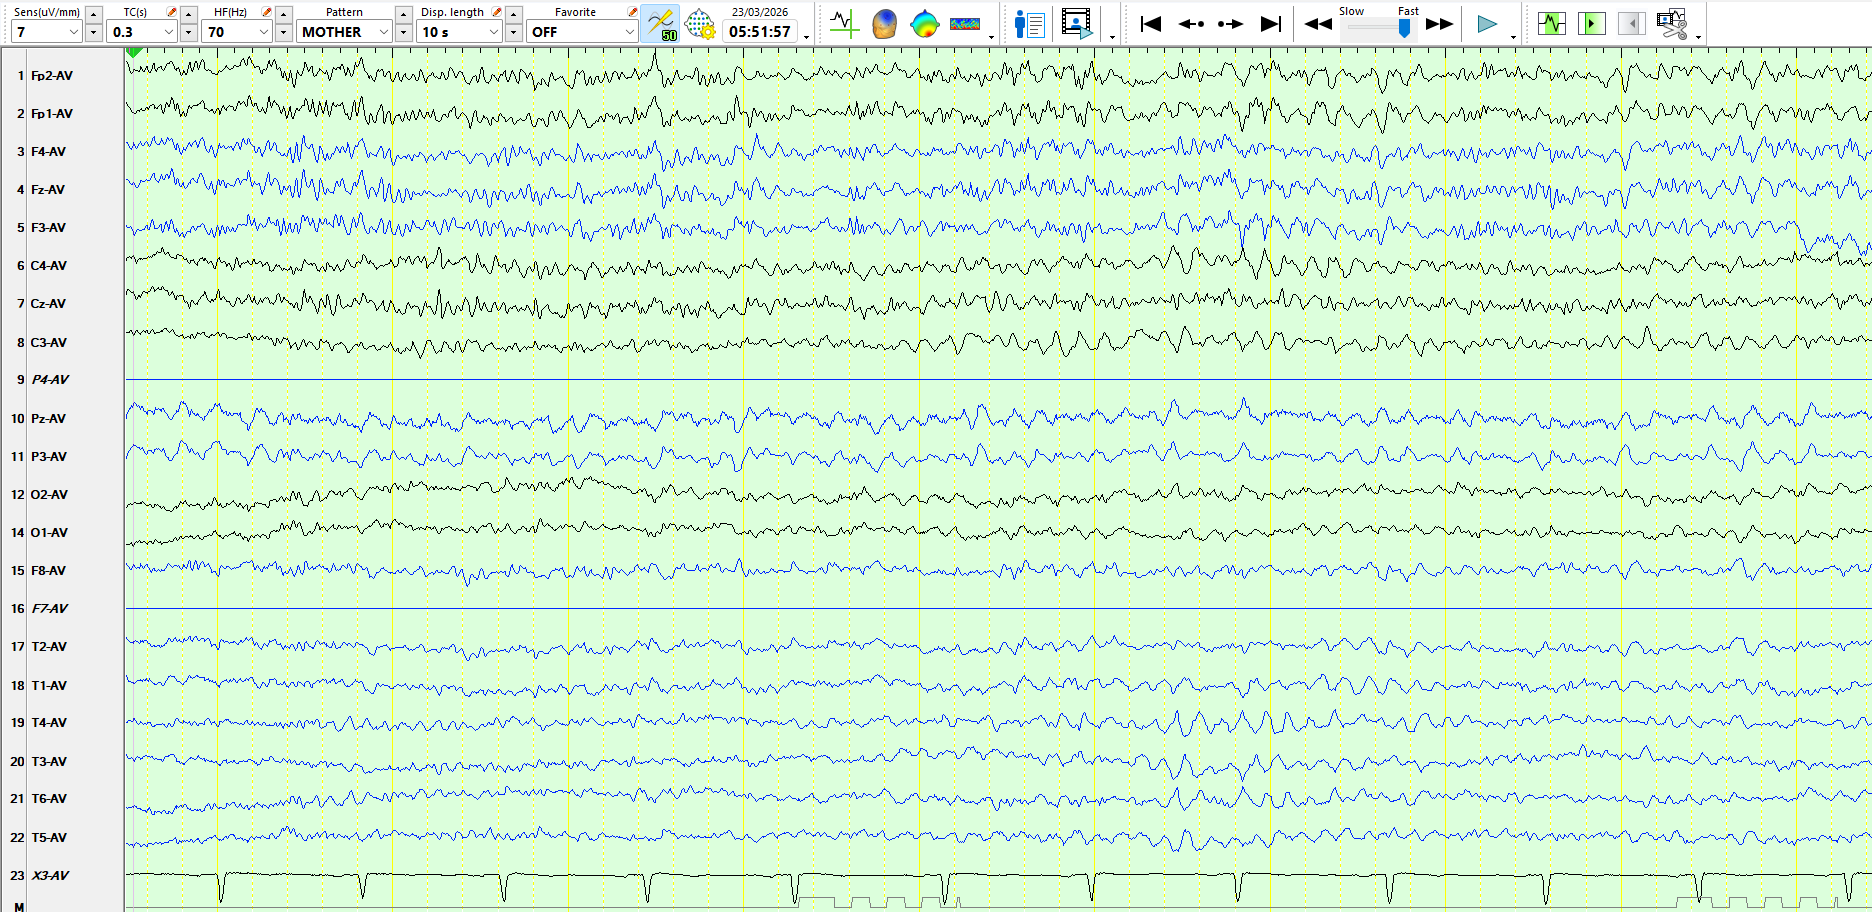This screenshot has height=912, width=1872.
Task: Step HF(Hz) down with the down arrow
Action: coord(284,33)
